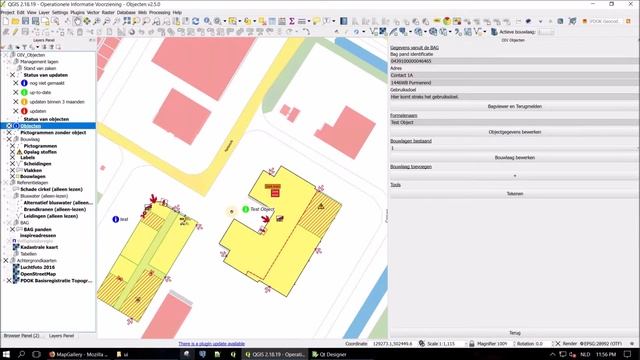The height and width of the screenshot is (360, 640).
Task: Click the Tekenen button
Action: [514, 194]
